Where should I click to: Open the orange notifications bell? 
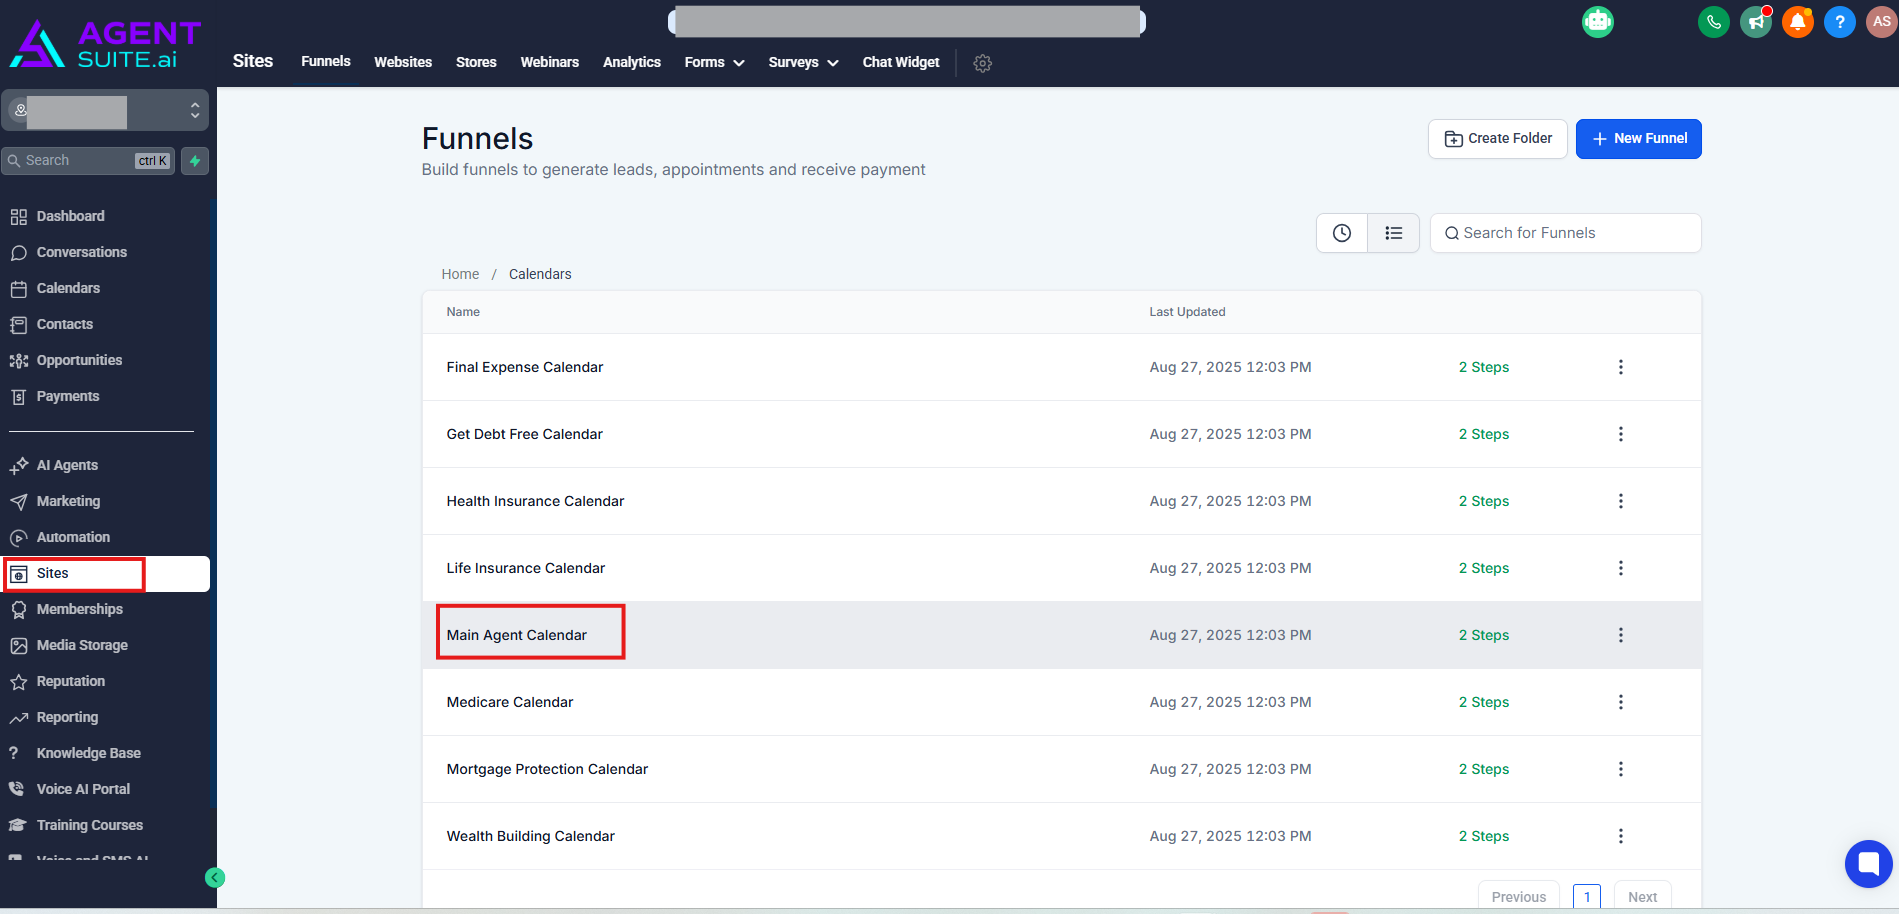(x=1798, y=21)
